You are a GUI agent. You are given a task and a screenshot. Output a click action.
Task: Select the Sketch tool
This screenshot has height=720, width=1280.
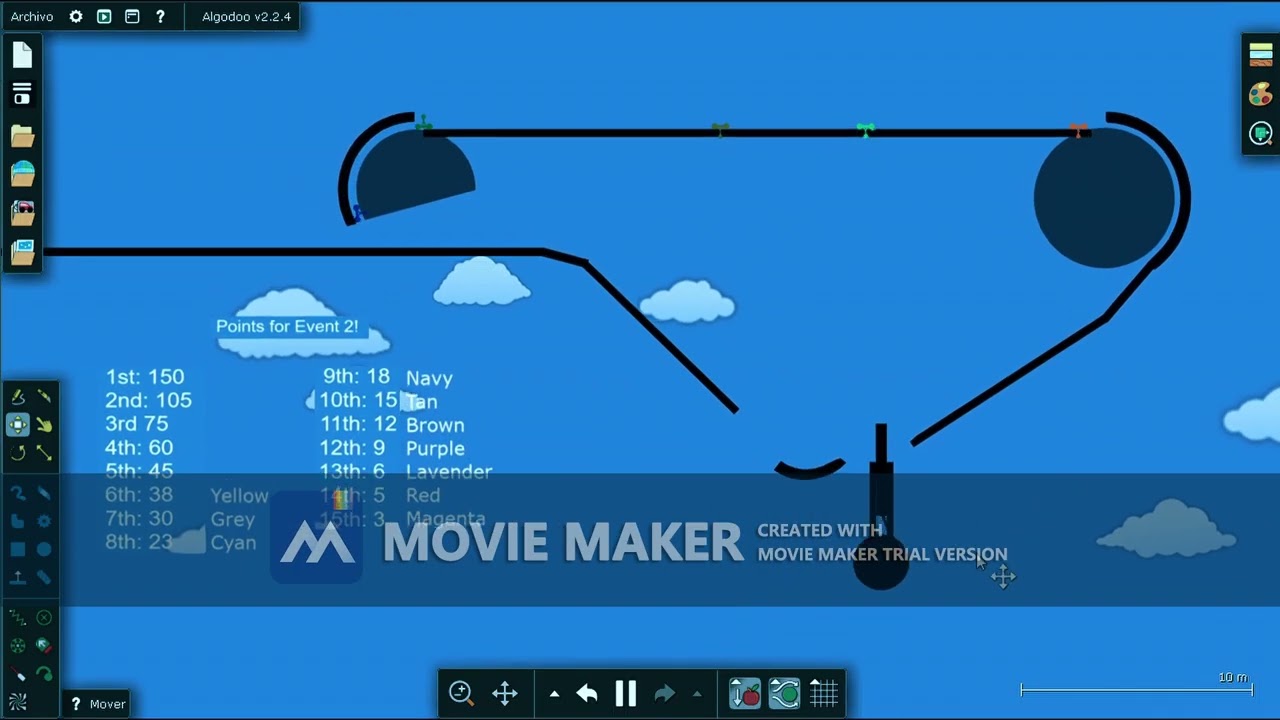(x=18, y=398)
